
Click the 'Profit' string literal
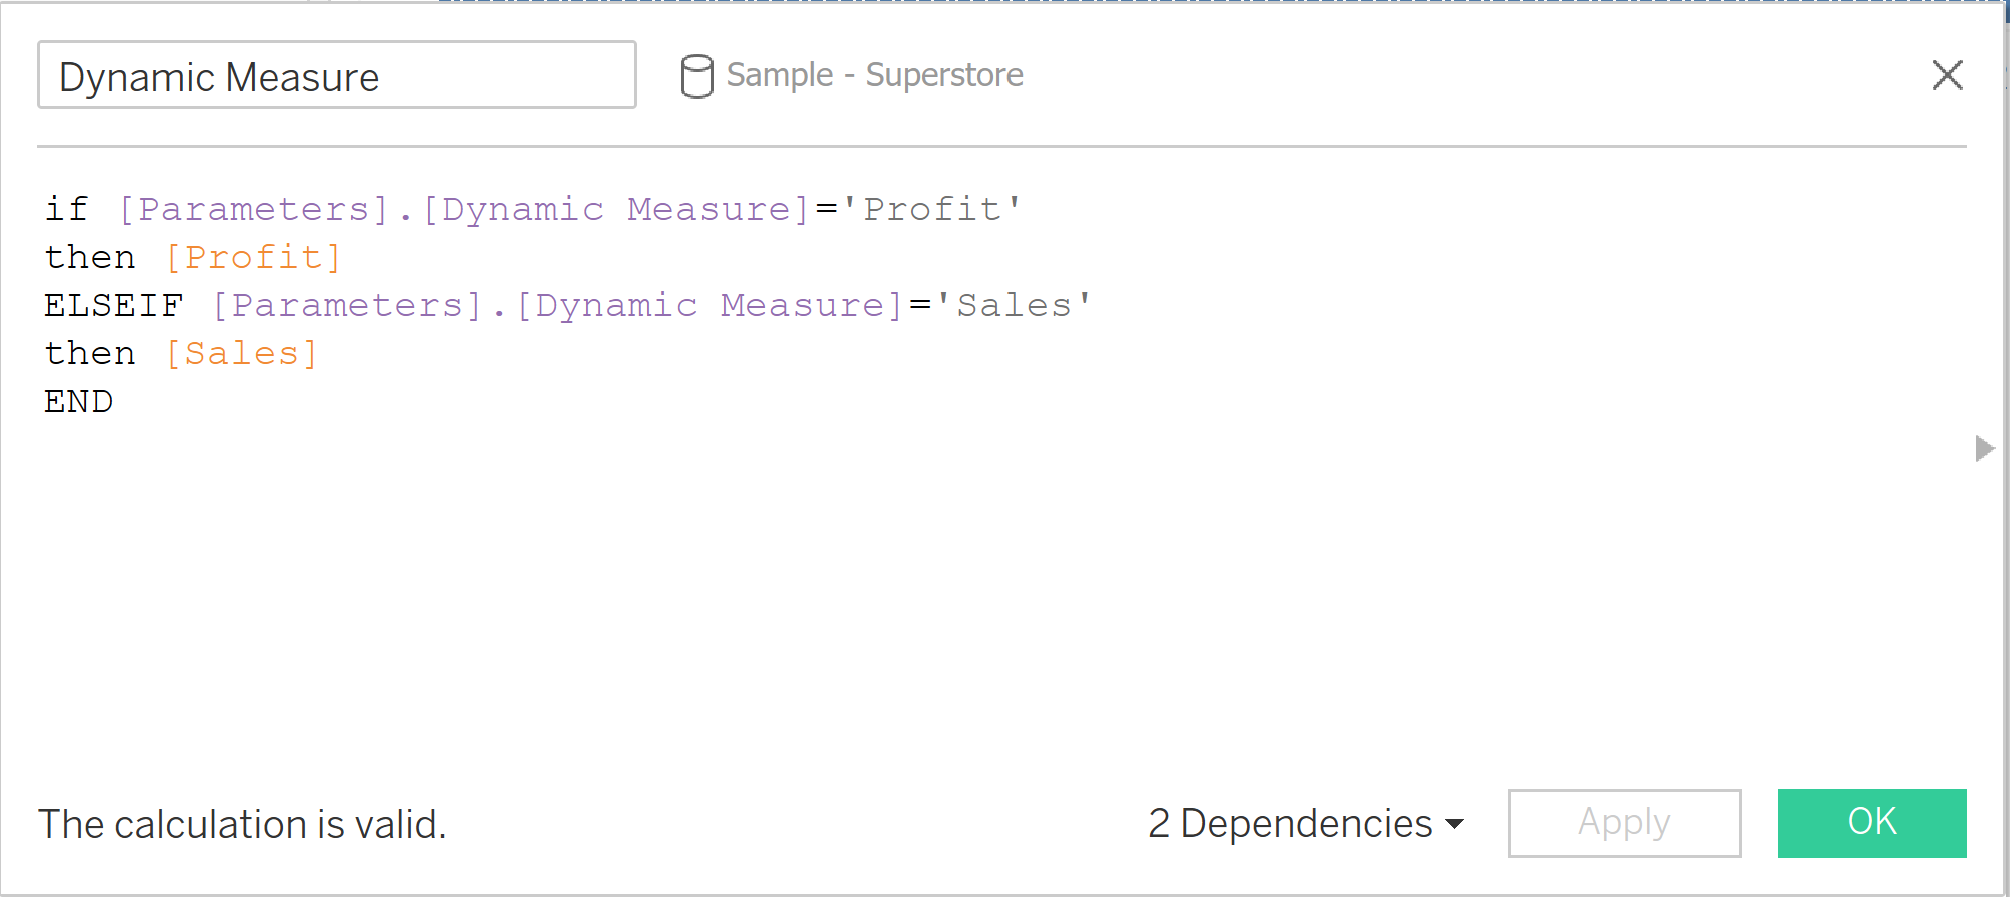(x=932, y=209)
